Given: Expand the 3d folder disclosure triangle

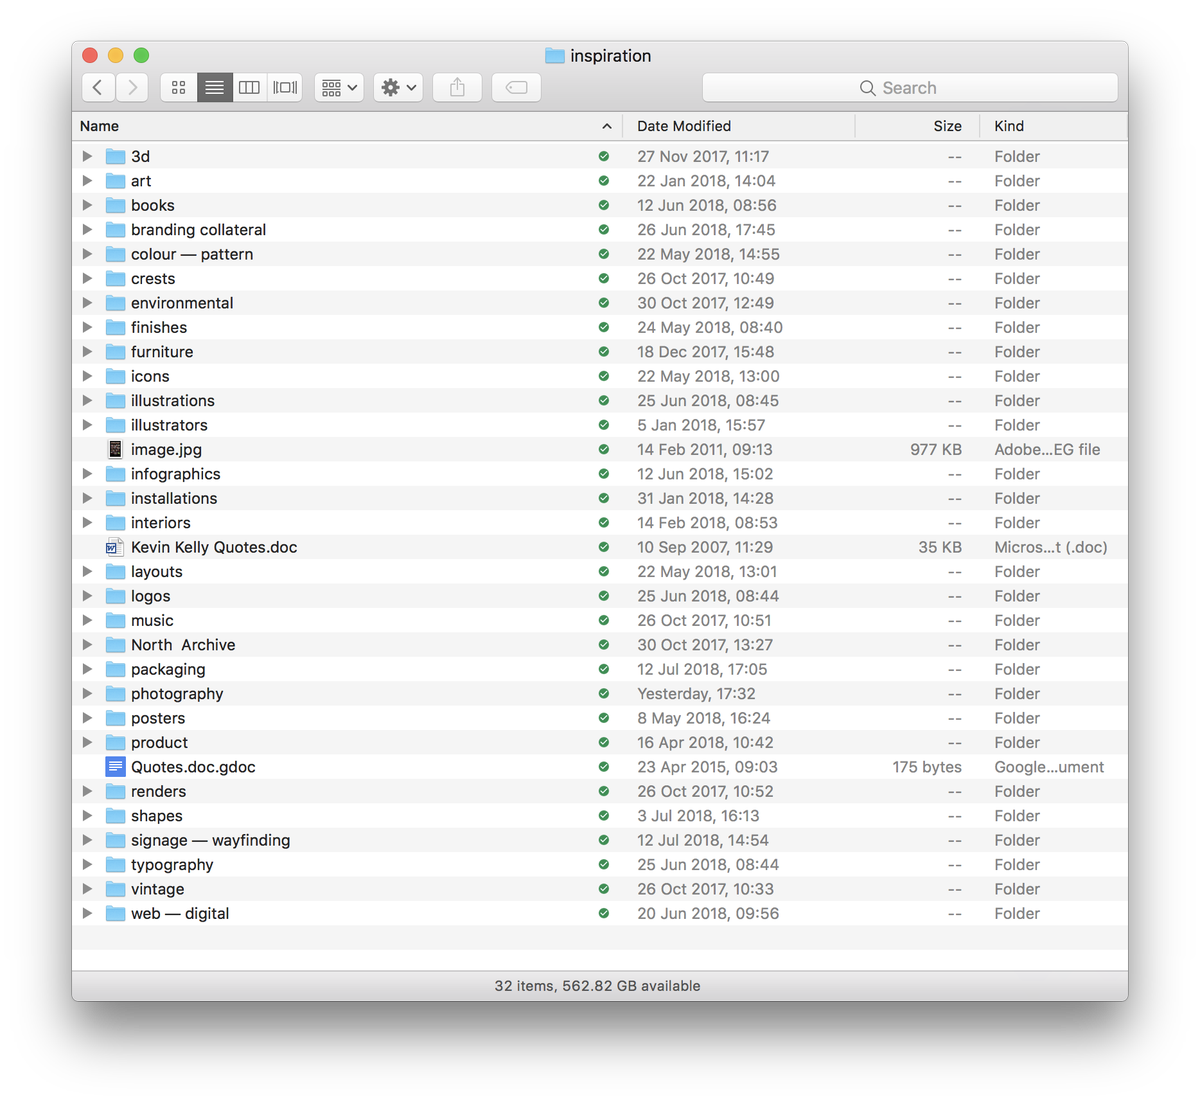Looking at the screenshot, I should (x=87, y=156).
